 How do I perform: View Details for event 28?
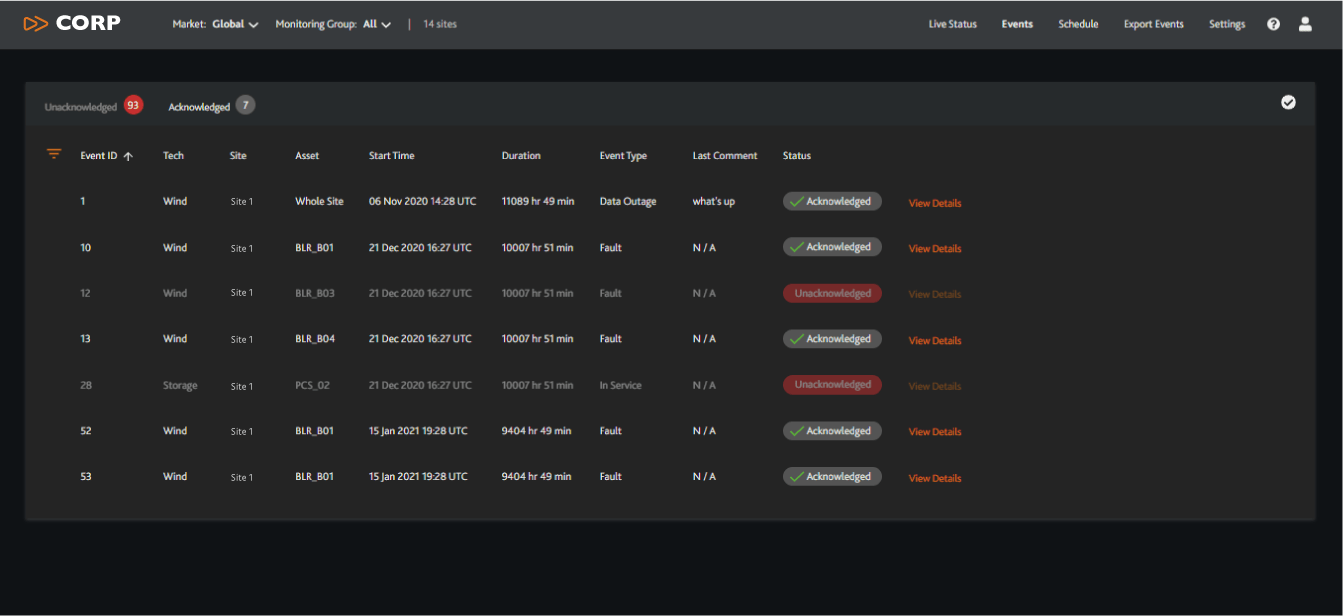[935, 387]
